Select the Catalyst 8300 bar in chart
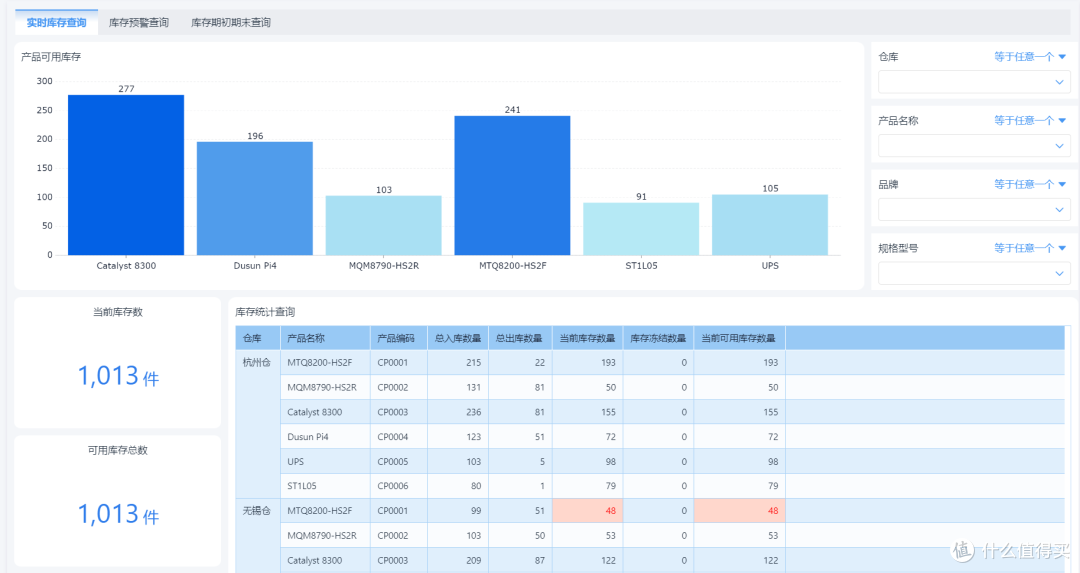The height and width of the screenshot is (573, 1080). pyautogui.click(x=126, y=175)
